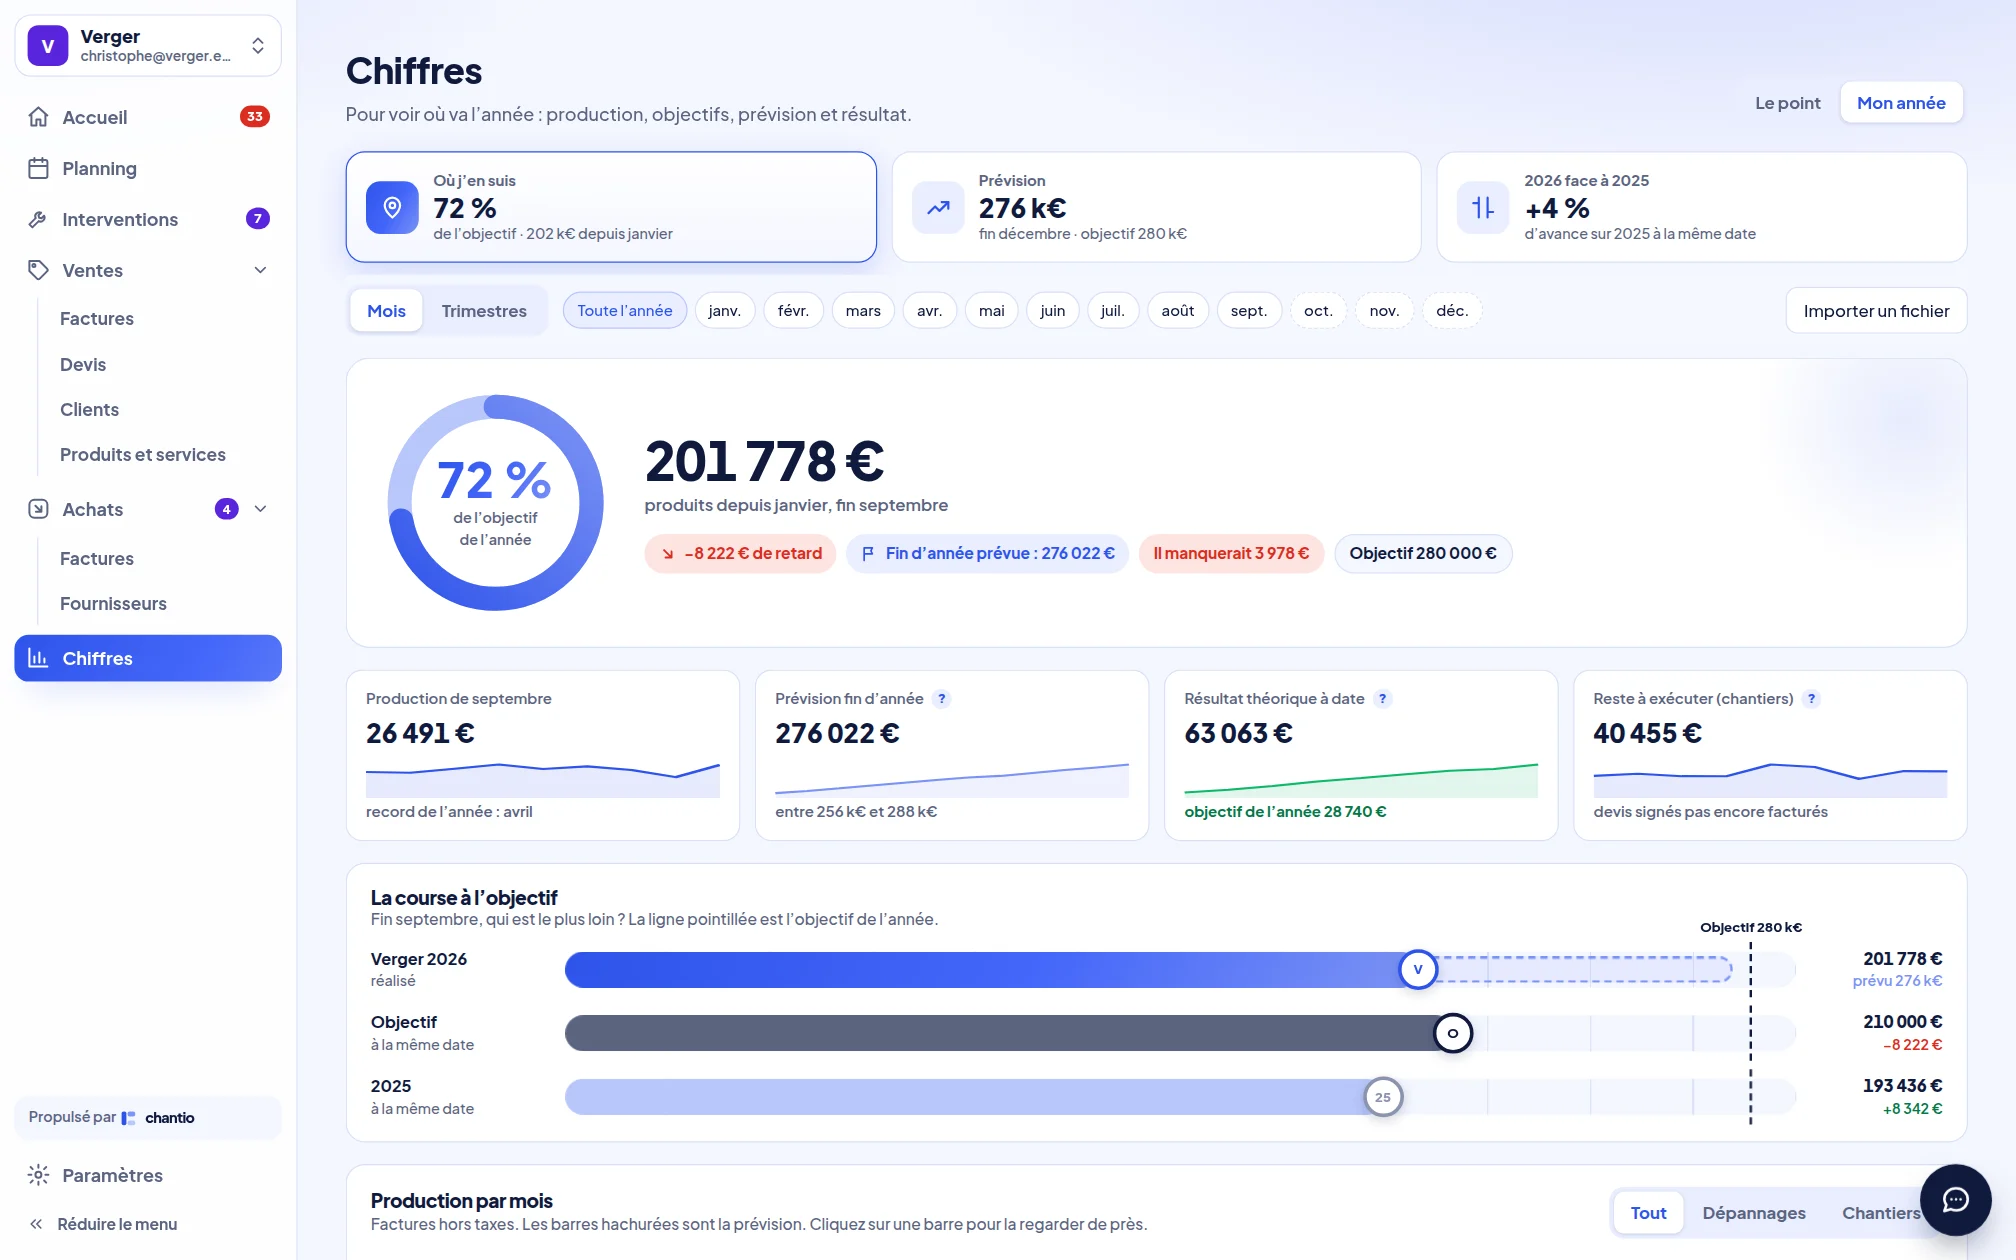2016x1260 pixels.
Task: Click the Interventions wrench icon
Action: point(38,219)
